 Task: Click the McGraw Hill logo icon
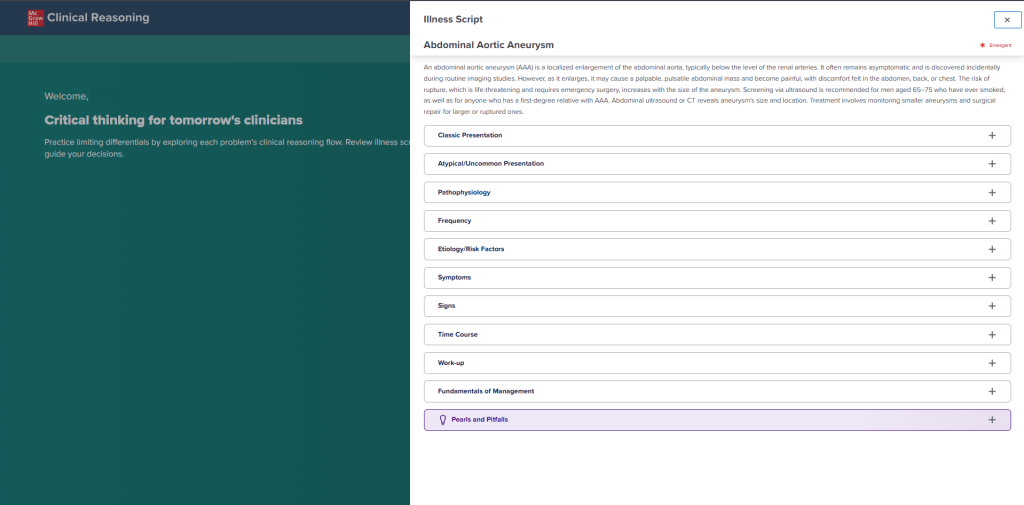pos(35,17)
